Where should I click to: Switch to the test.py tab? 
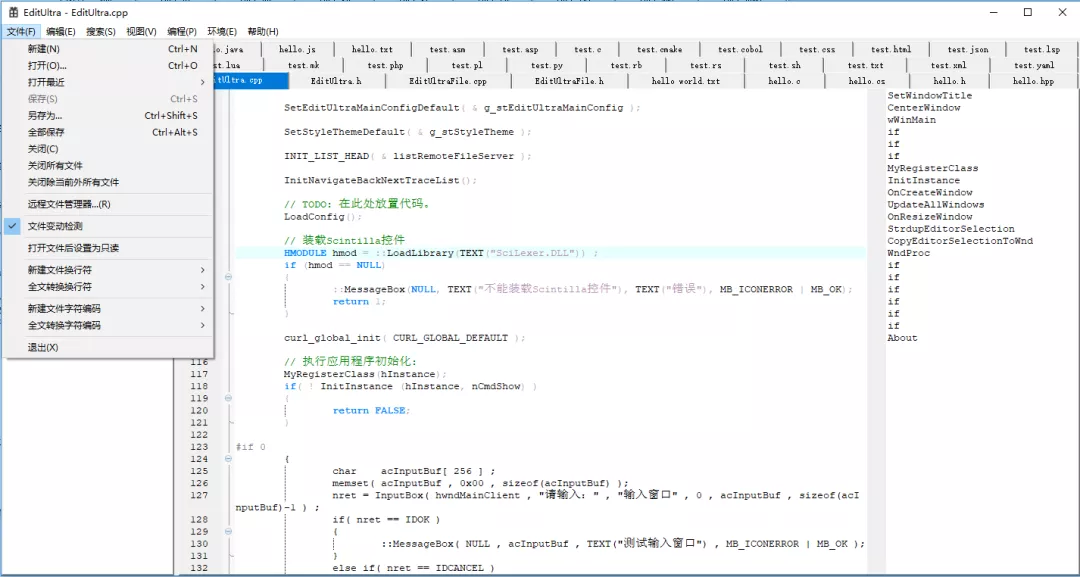547,65
